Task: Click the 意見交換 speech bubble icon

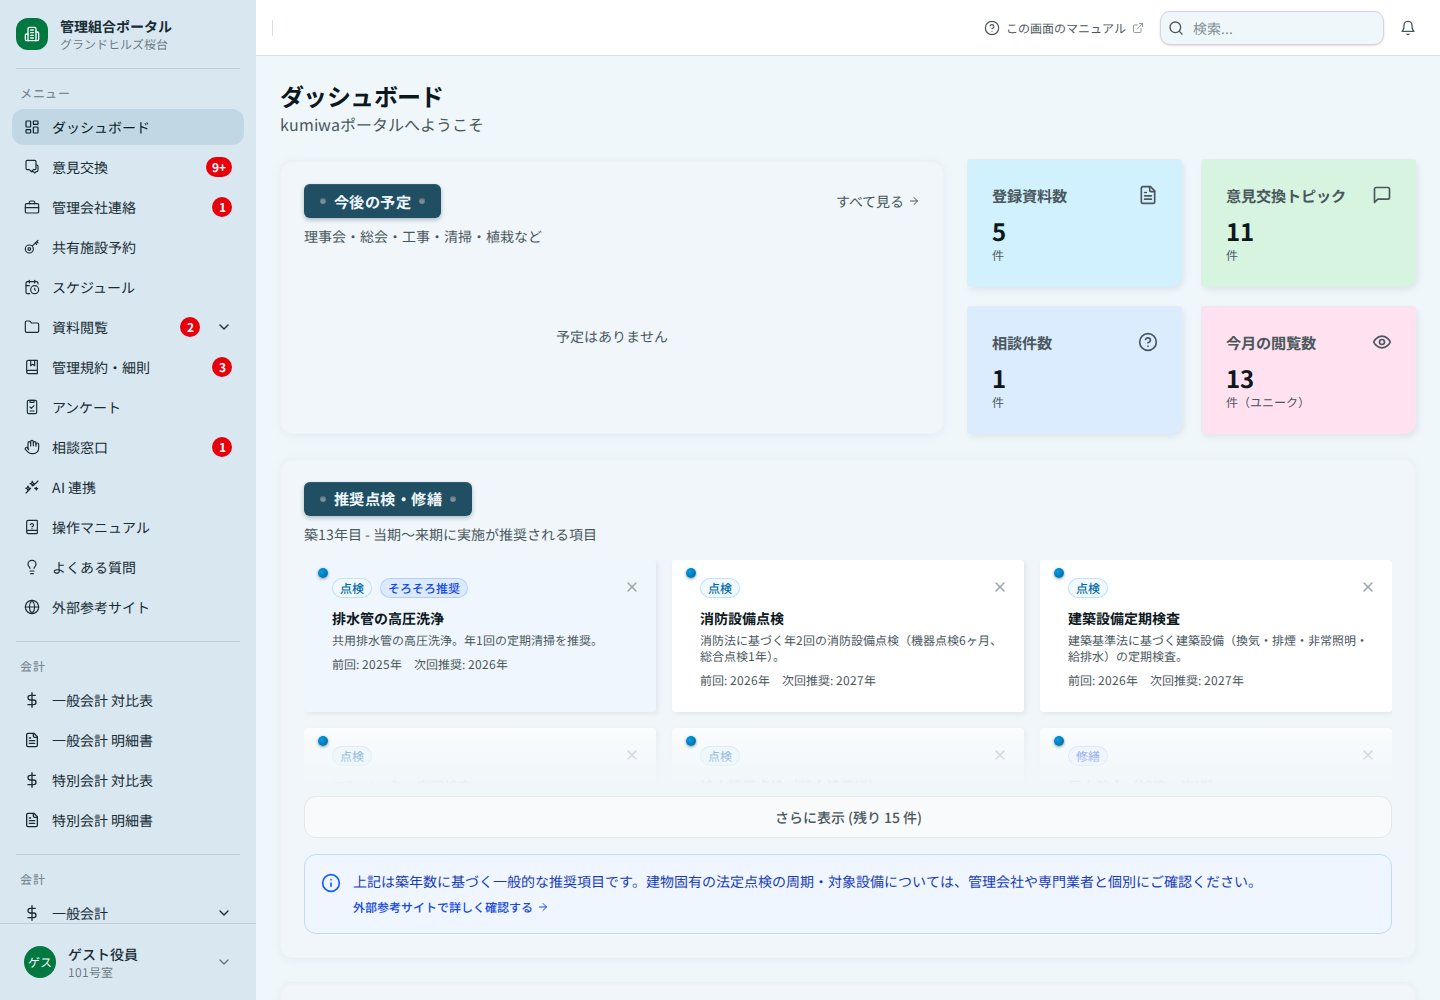Action: tap(32, 167)
